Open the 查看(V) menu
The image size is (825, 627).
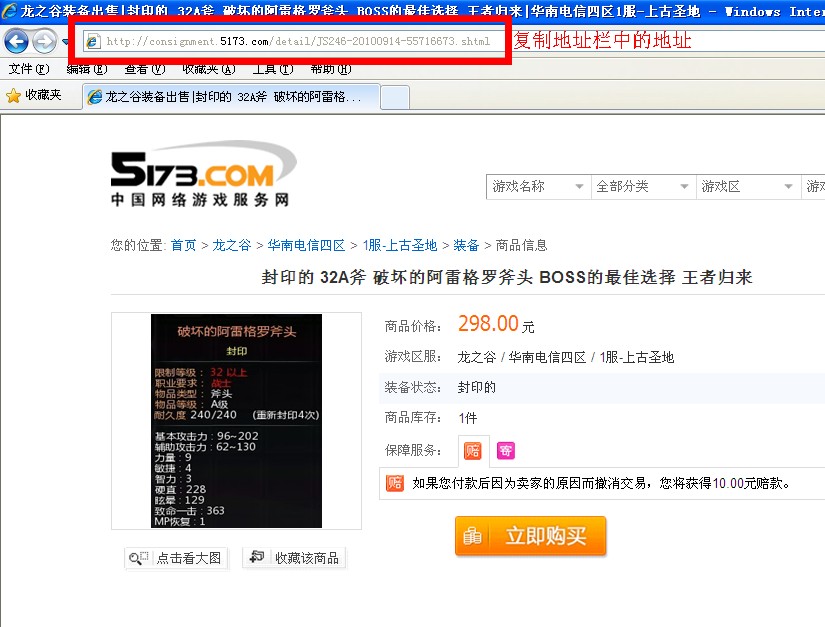(145, 69)
